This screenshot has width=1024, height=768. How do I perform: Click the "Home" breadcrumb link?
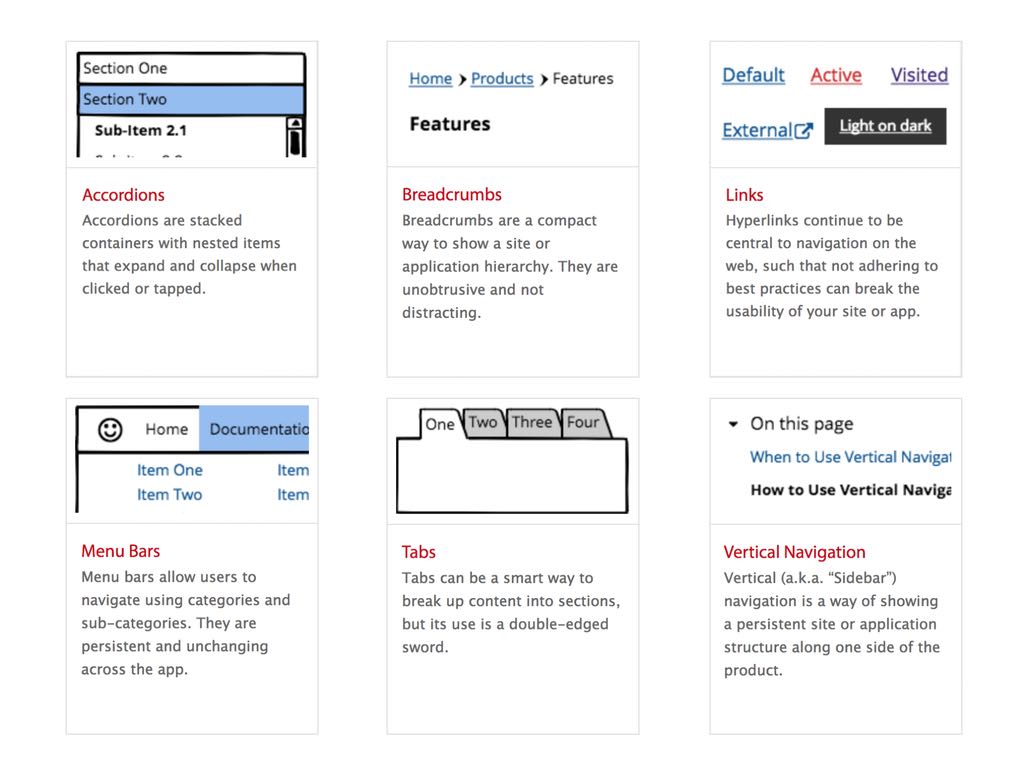tap(430, 79)
